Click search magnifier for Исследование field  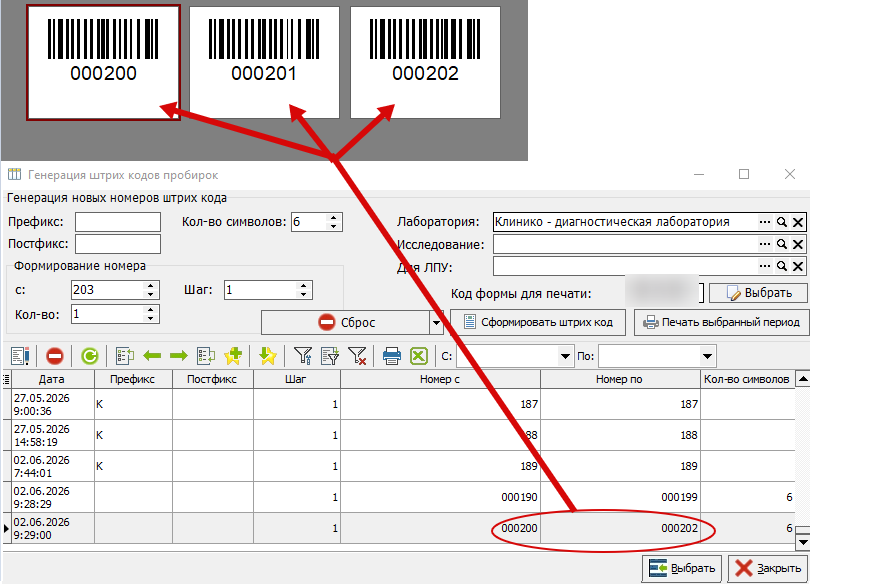(781, 244)
